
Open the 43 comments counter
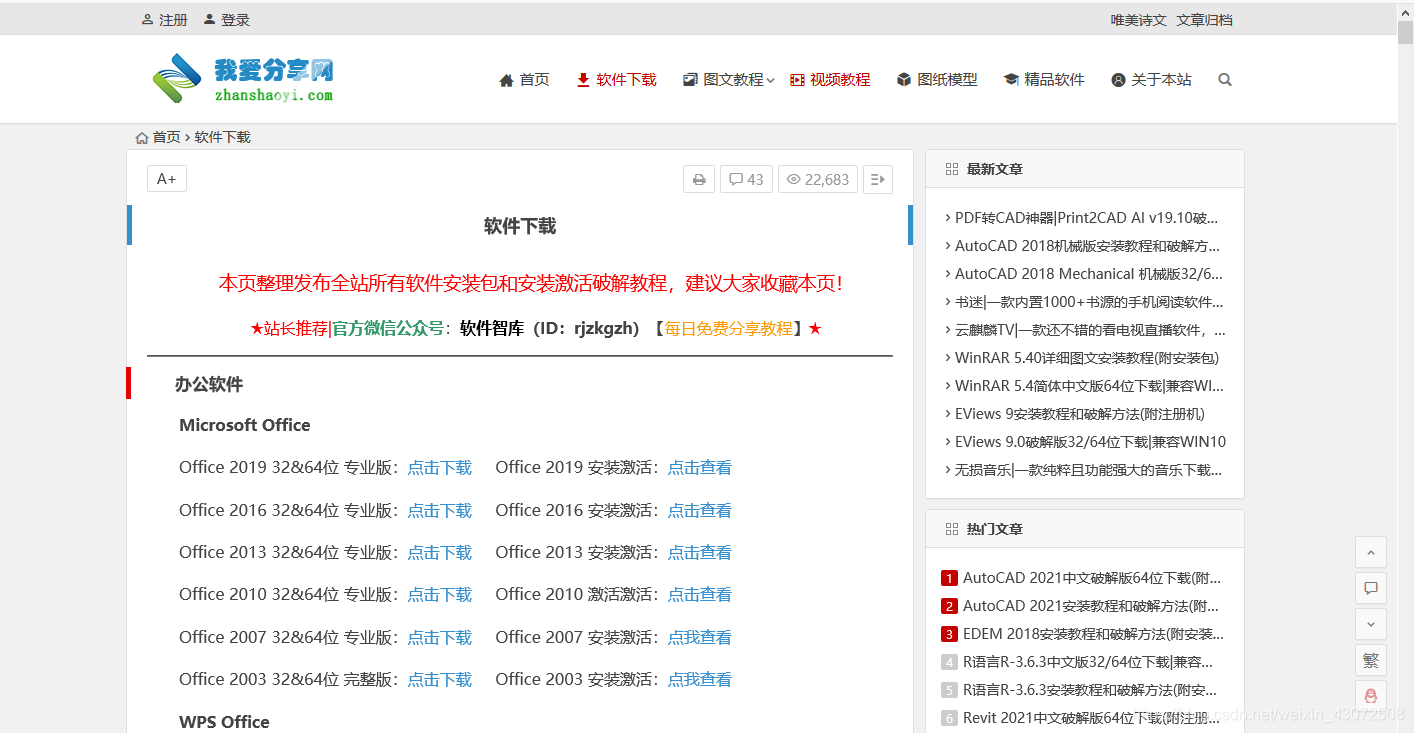pos(746,179)
